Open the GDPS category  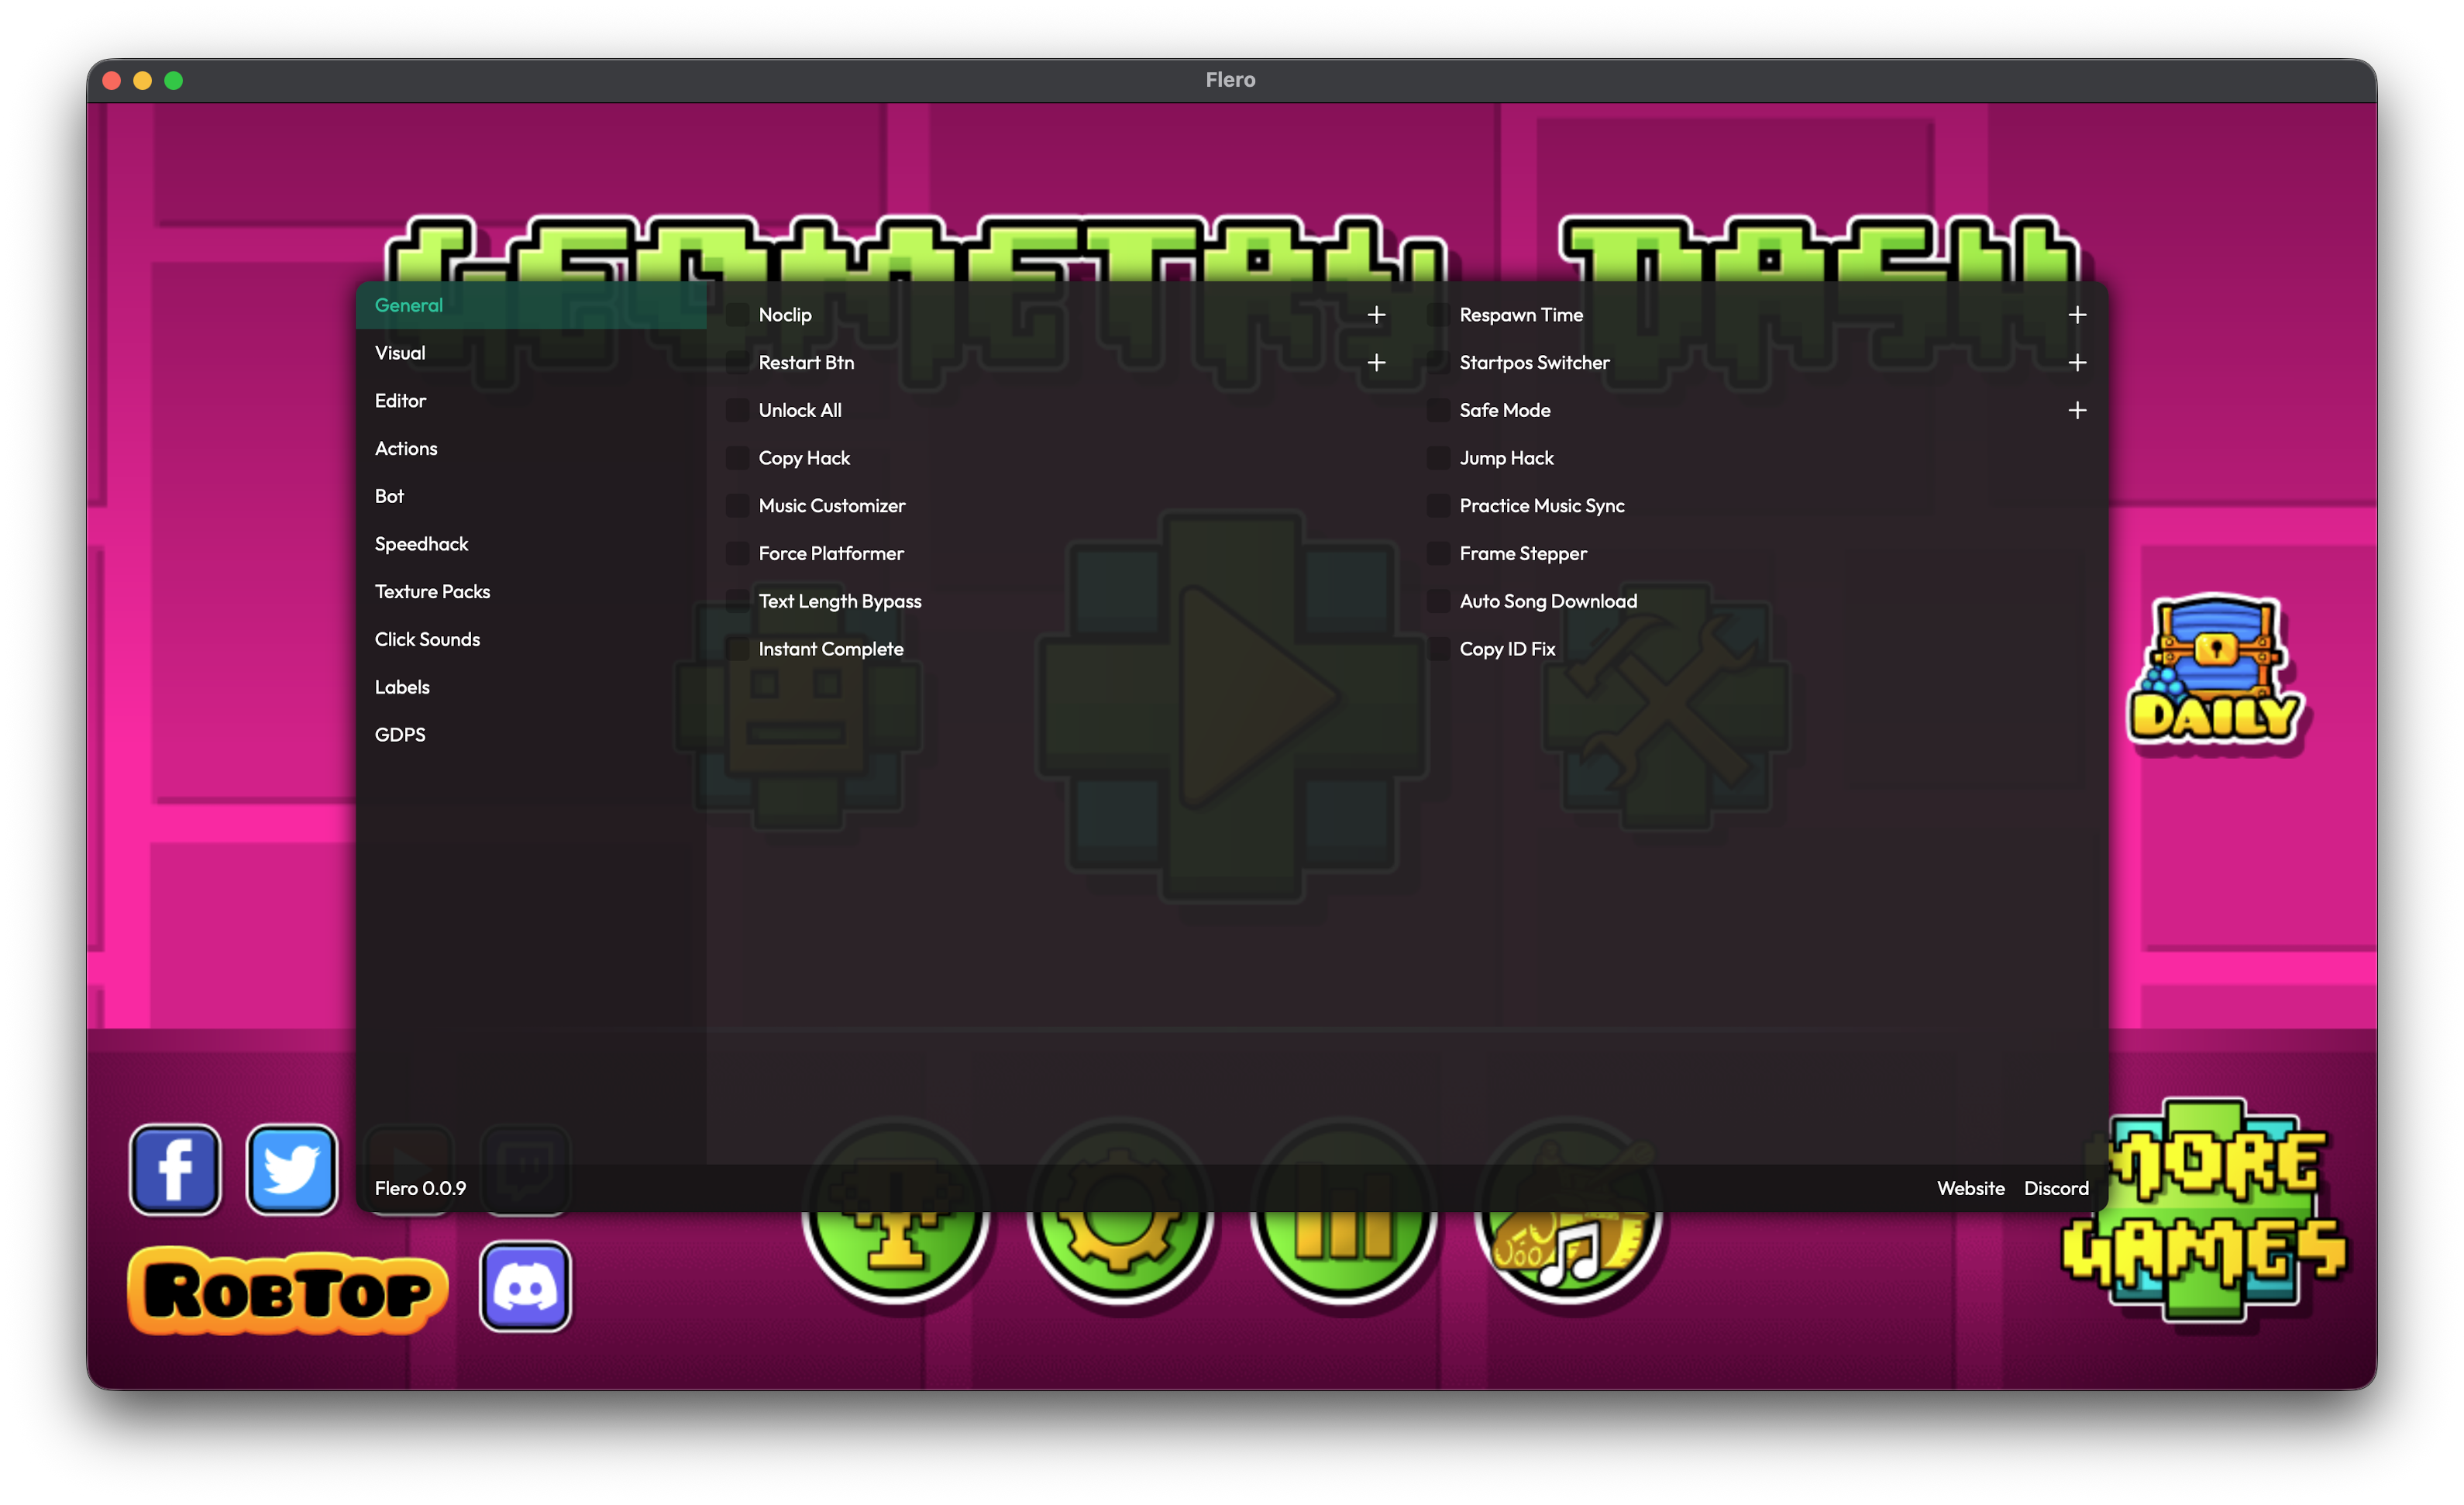pyautogui.click(x=531, y=735)
